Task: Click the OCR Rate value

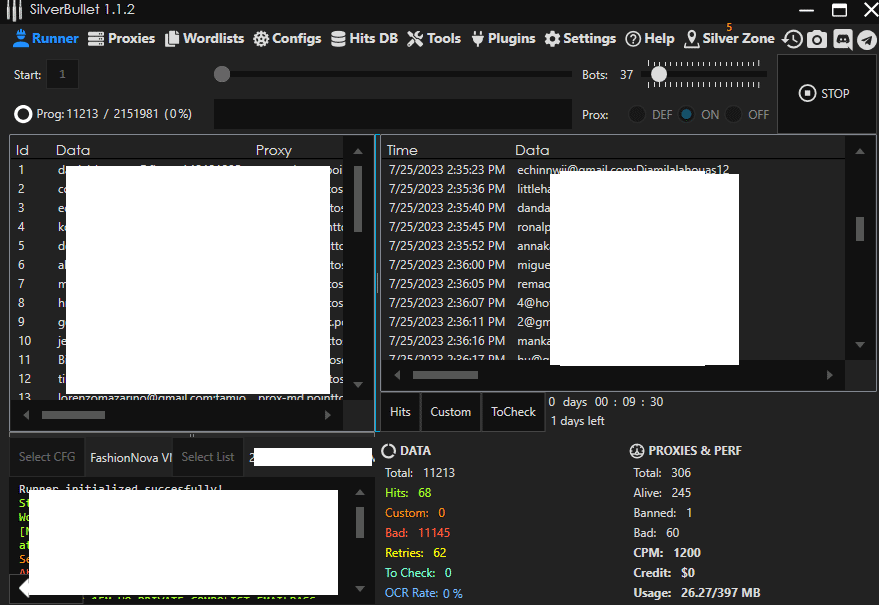Action: [x=452, y=593]
